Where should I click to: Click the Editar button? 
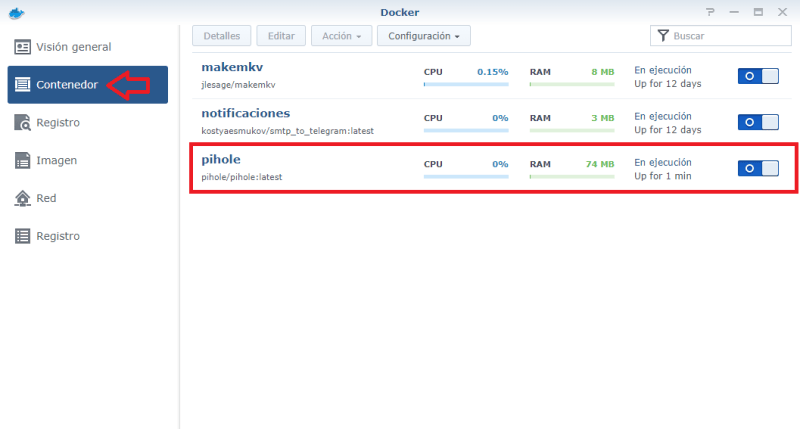[281, 36]
